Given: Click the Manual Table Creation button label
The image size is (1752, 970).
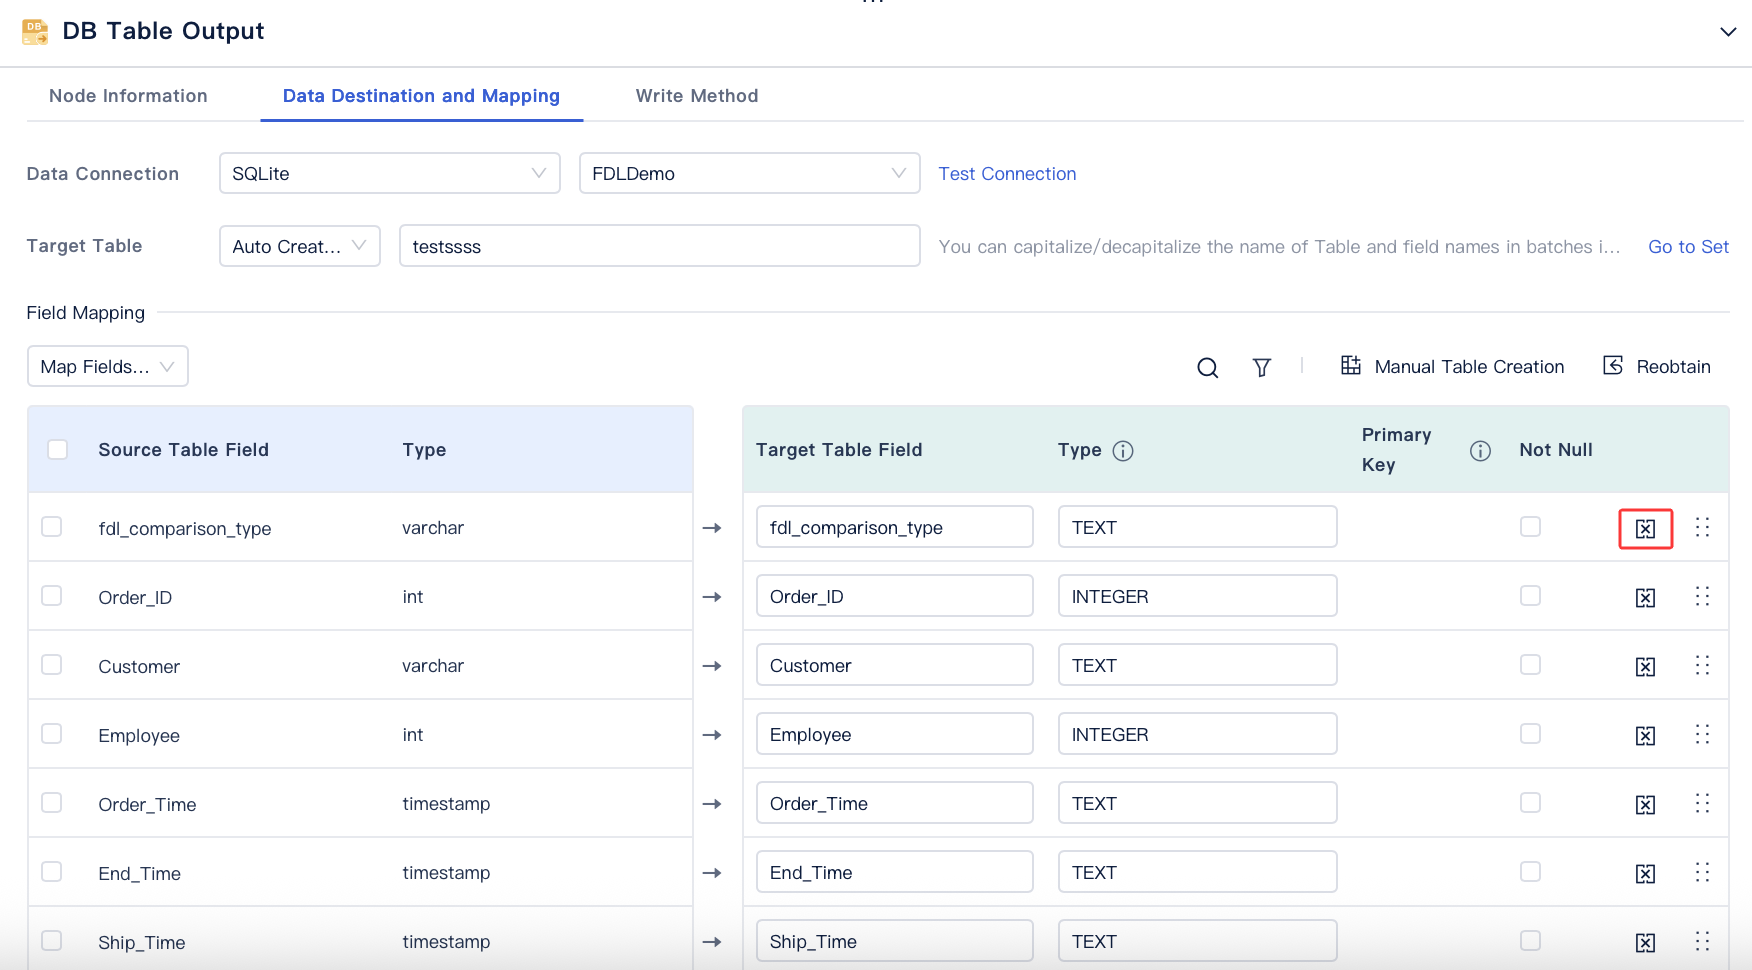Looking at the screenshot, I should pos(1469,367).
